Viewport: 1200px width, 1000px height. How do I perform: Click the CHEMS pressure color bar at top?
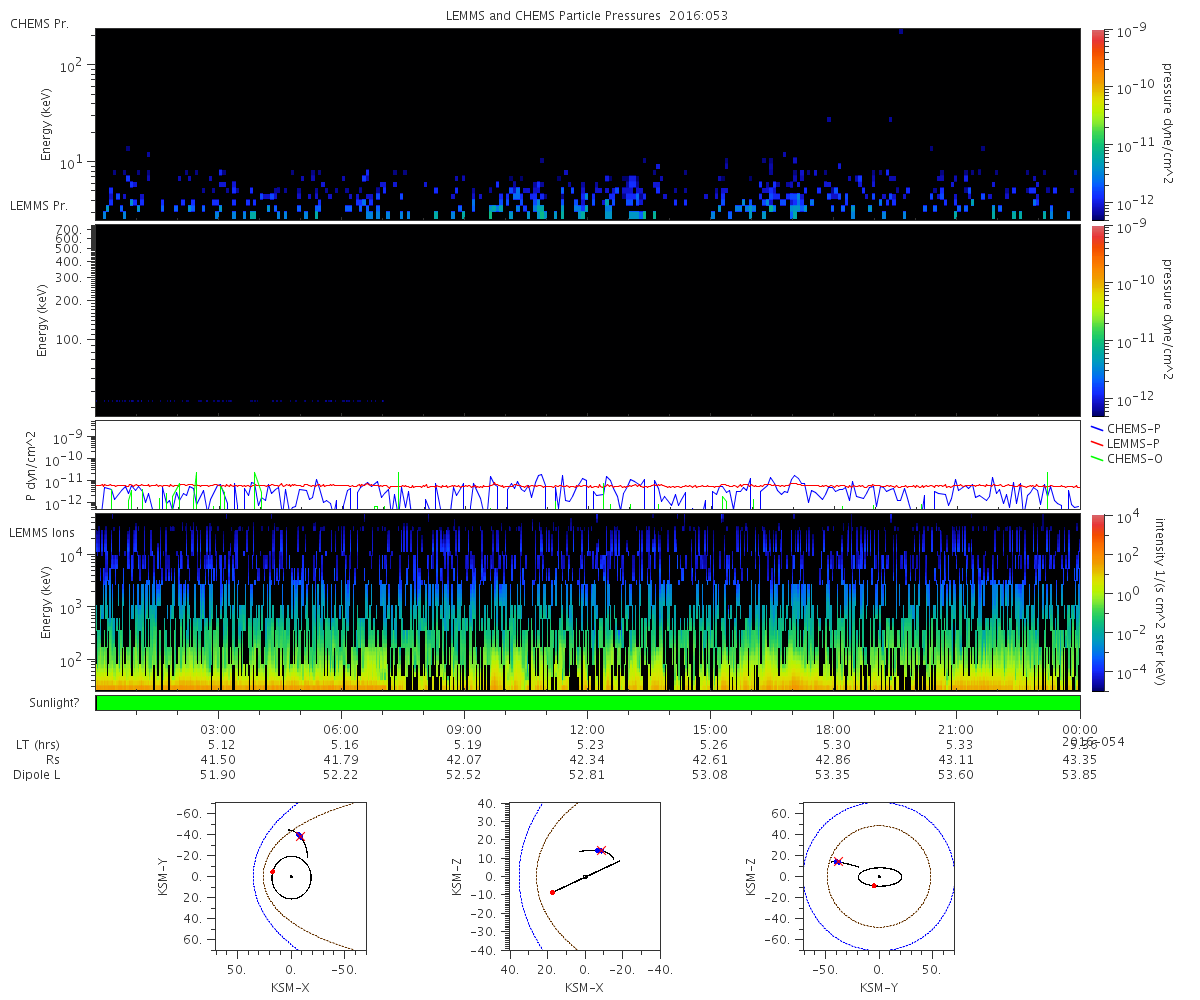click(x=1098, y=124)
